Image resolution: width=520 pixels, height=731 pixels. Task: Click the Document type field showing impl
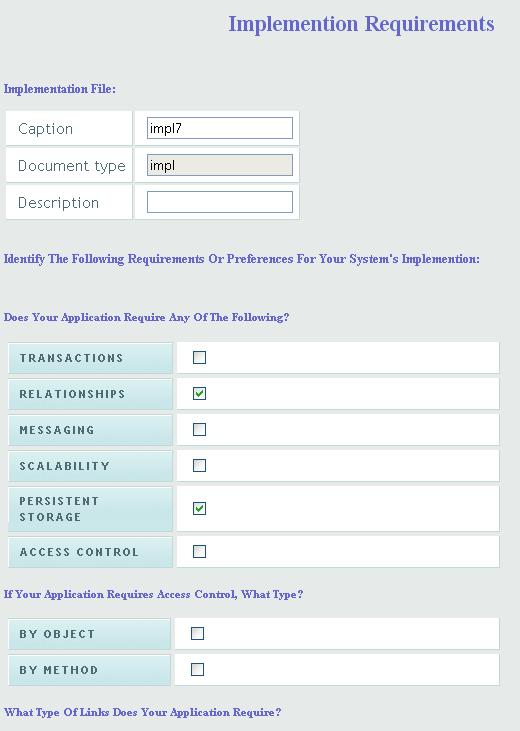click(220, 165)
